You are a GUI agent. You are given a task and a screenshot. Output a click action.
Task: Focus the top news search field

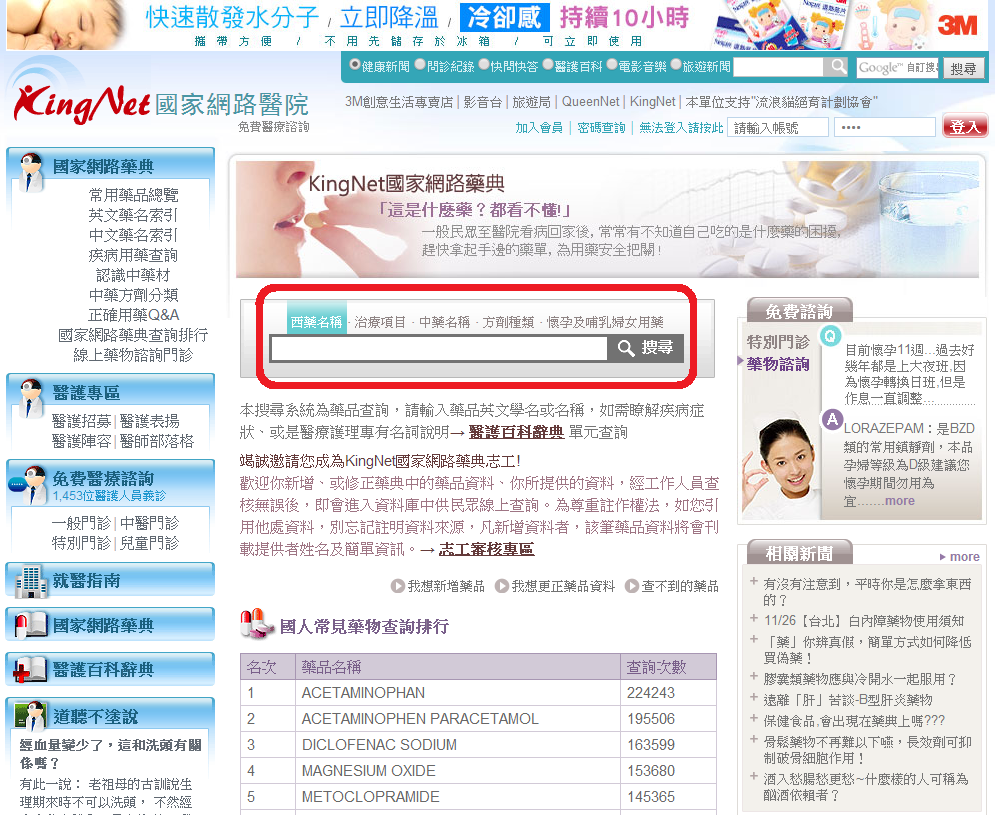779,67
